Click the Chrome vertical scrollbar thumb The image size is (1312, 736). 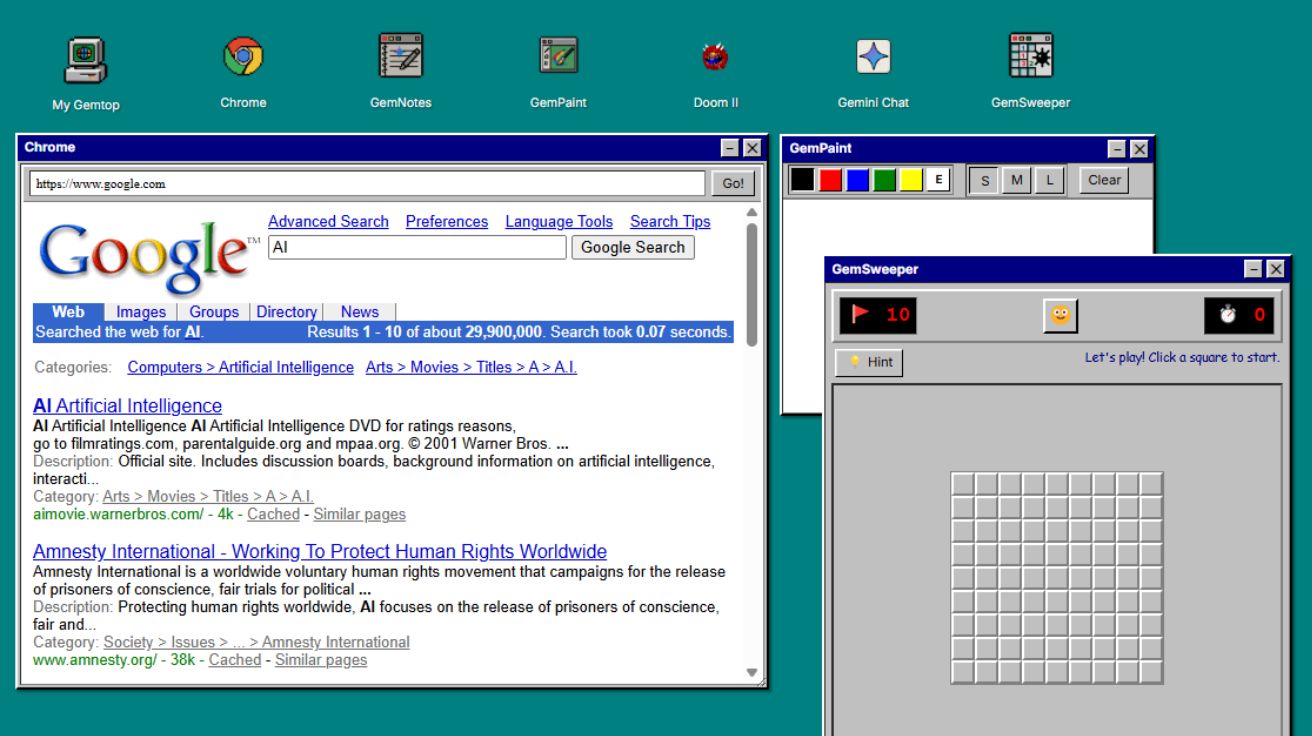coord(752,284)
